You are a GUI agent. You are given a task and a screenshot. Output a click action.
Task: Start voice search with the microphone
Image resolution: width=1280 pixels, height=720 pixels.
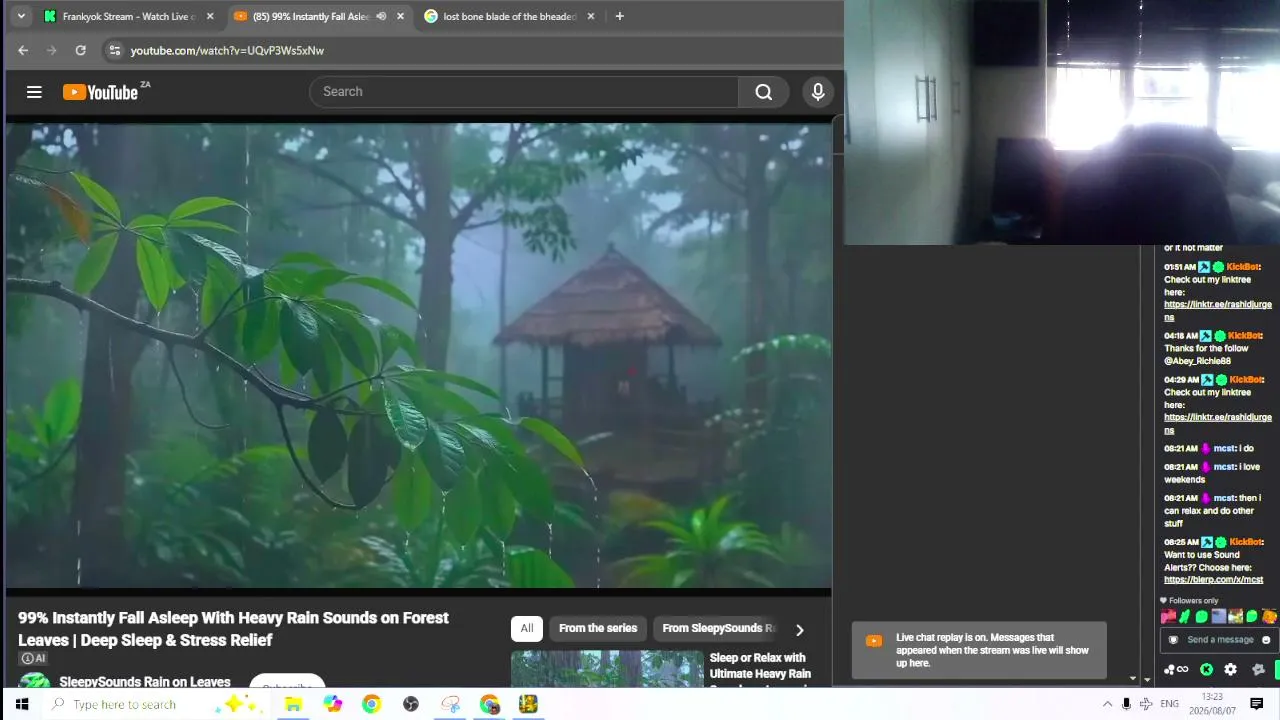(818, 92)
